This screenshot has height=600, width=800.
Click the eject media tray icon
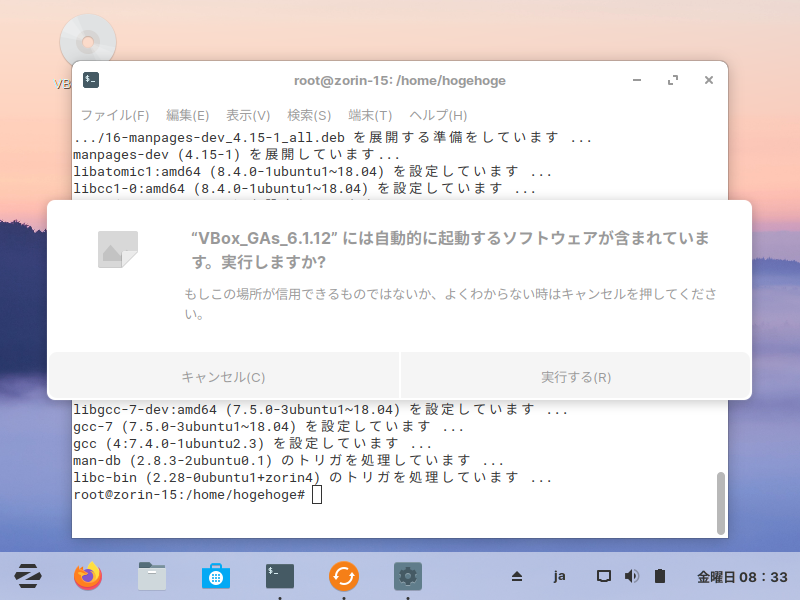tap(517, 577)
